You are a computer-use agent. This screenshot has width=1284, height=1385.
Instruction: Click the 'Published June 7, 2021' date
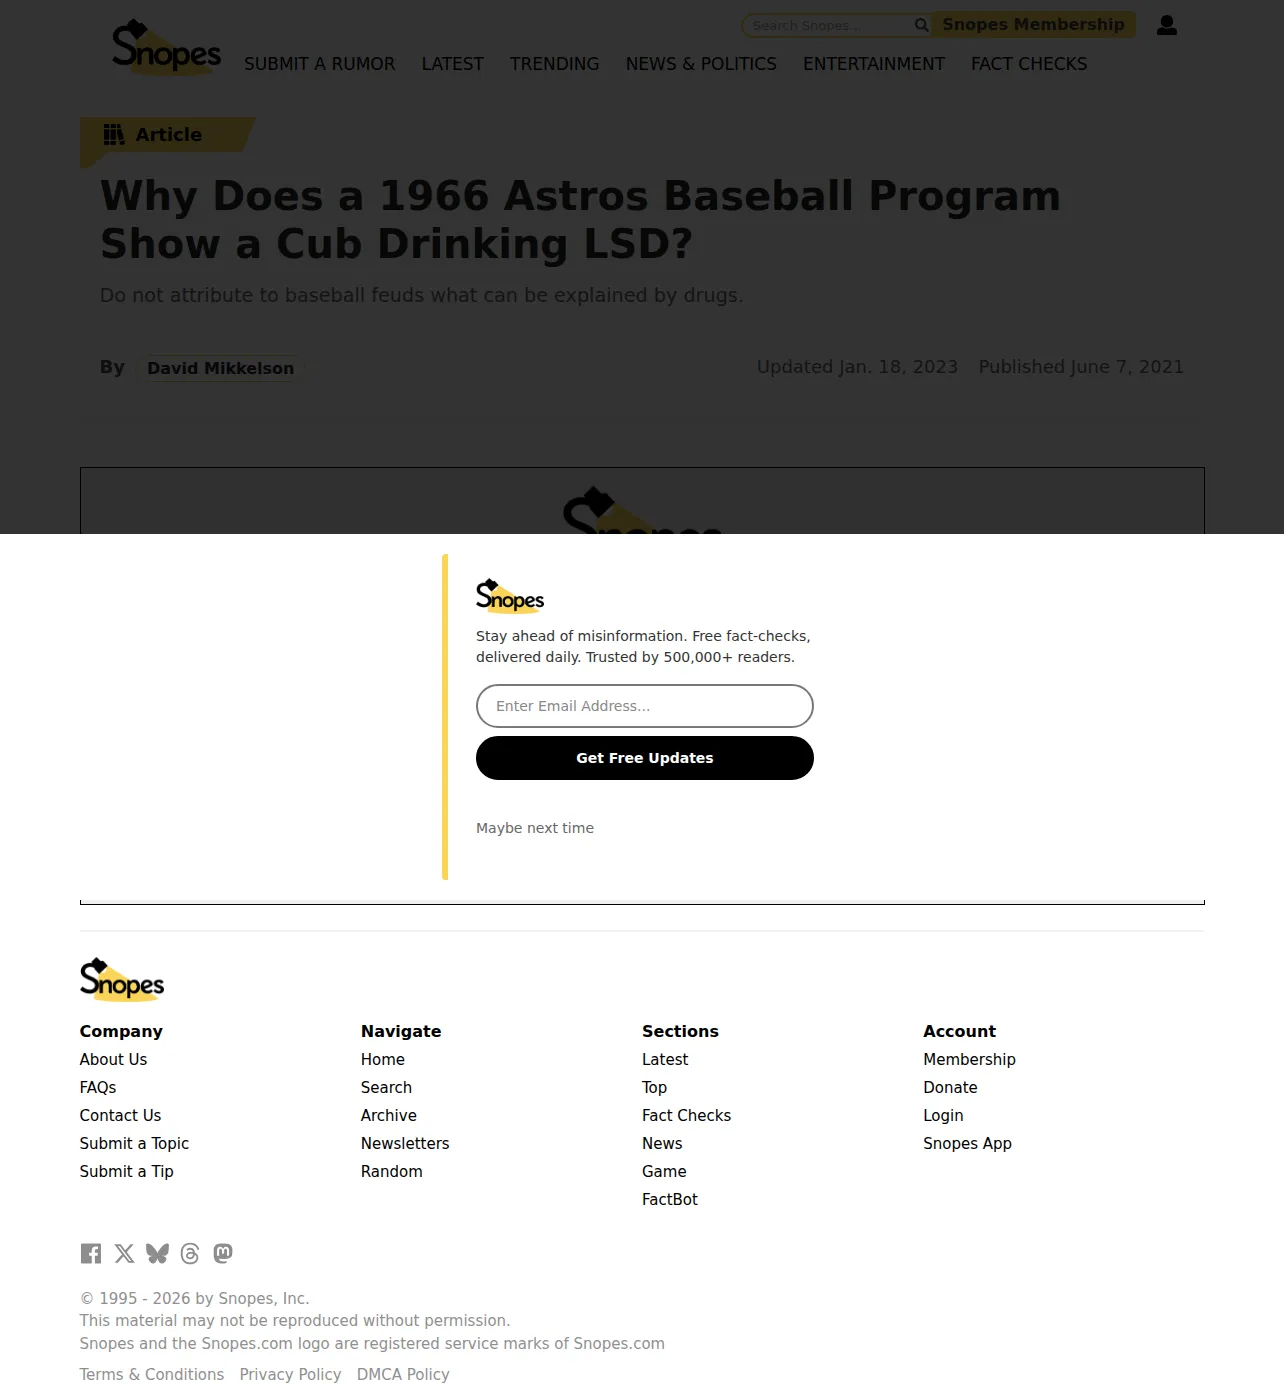[x=1081, y=367]
